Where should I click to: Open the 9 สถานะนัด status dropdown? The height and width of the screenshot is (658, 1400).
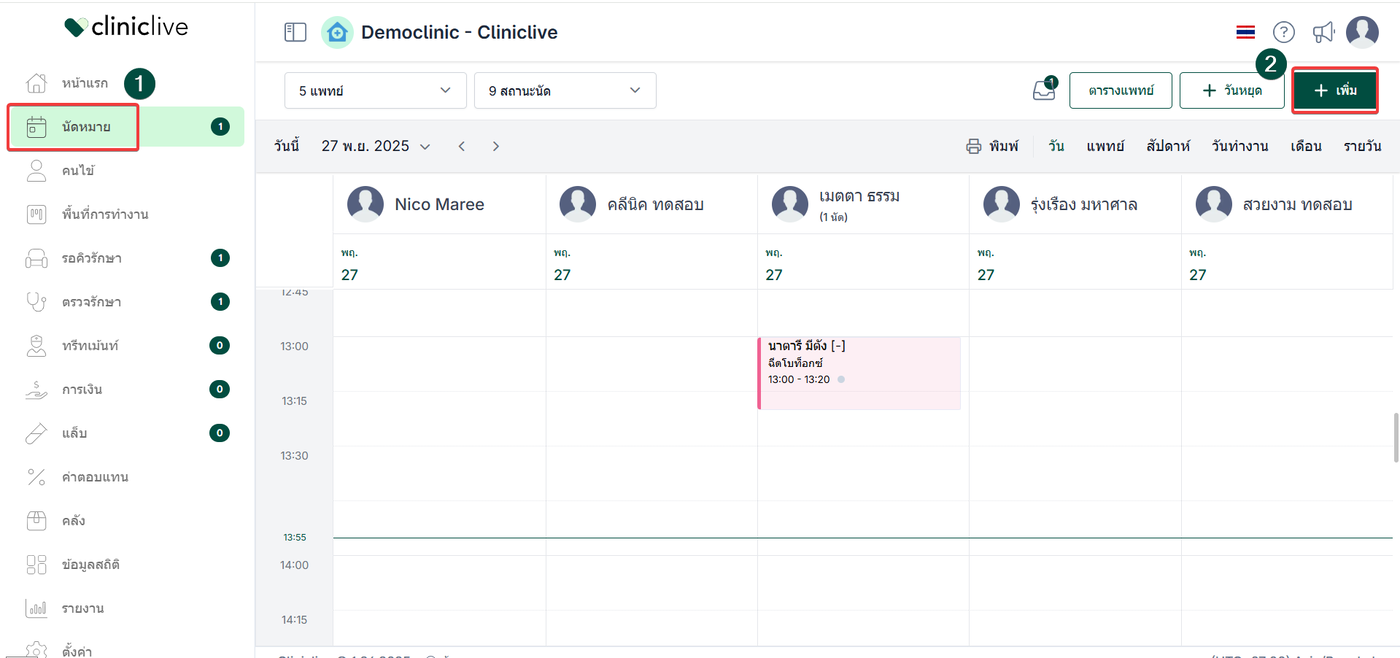[x=564, y=90]
